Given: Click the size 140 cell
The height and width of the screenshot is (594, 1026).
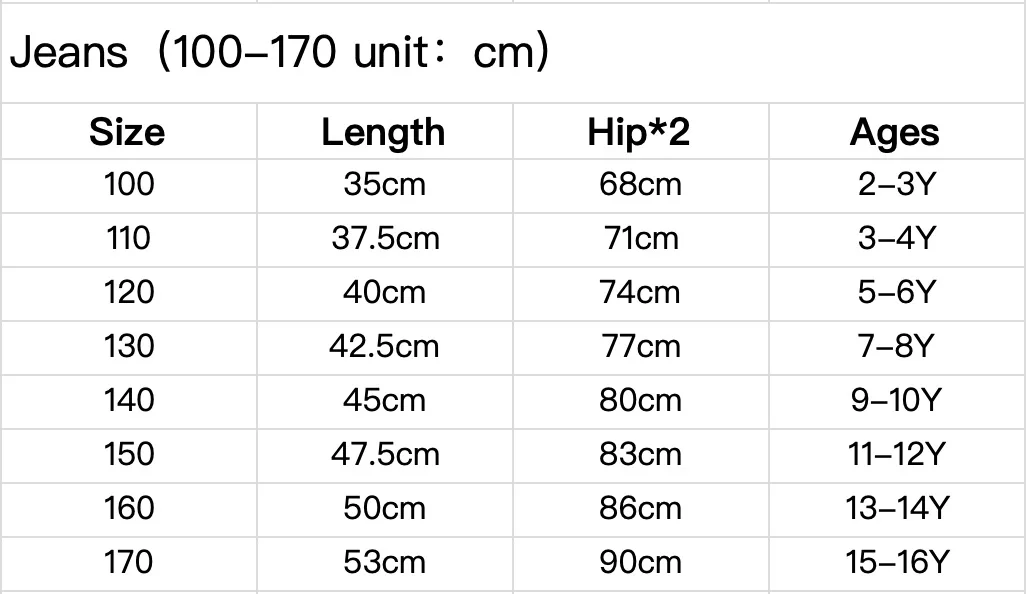Looking at the screenshot, I should (129, 400).
